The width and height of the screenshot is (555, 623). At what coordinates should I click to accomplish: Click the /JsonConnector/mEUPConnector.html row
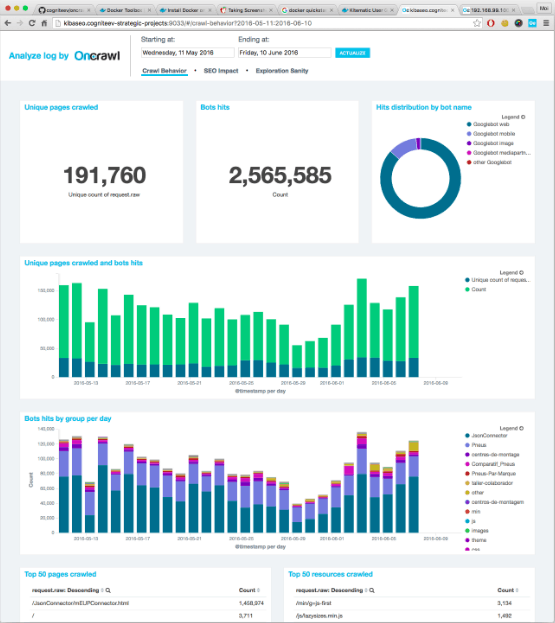pyautogui.click(x=147, y=603)
